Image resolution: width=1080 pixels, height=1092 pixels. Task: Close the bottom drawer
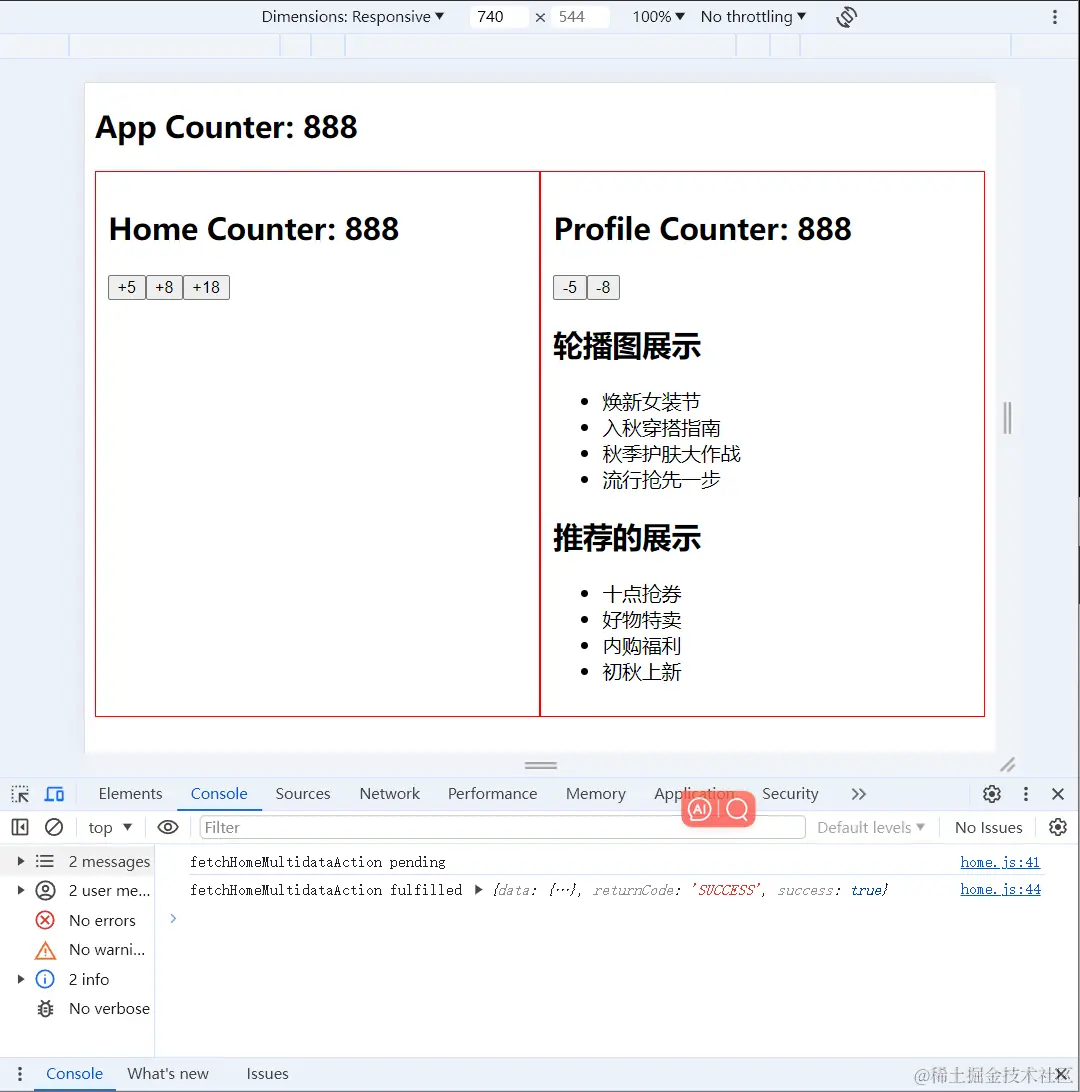(x=1062, y=1074)
